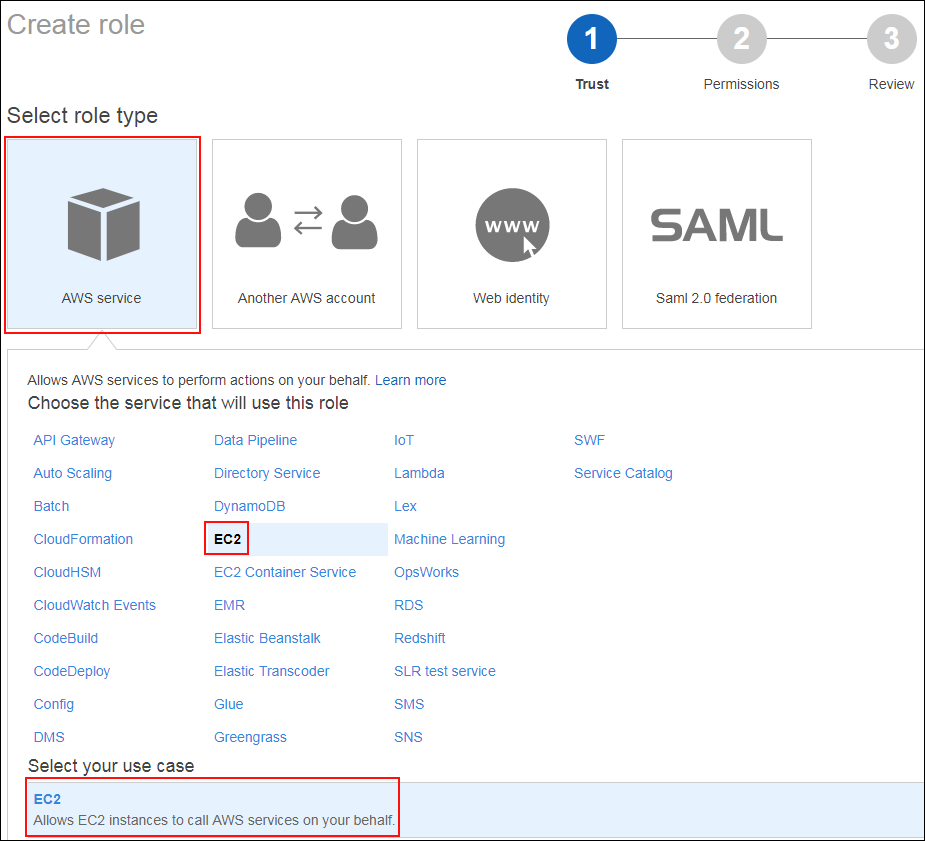925x841 pixels.
Task: Click the Lambda service link
Action: (419, 473)
